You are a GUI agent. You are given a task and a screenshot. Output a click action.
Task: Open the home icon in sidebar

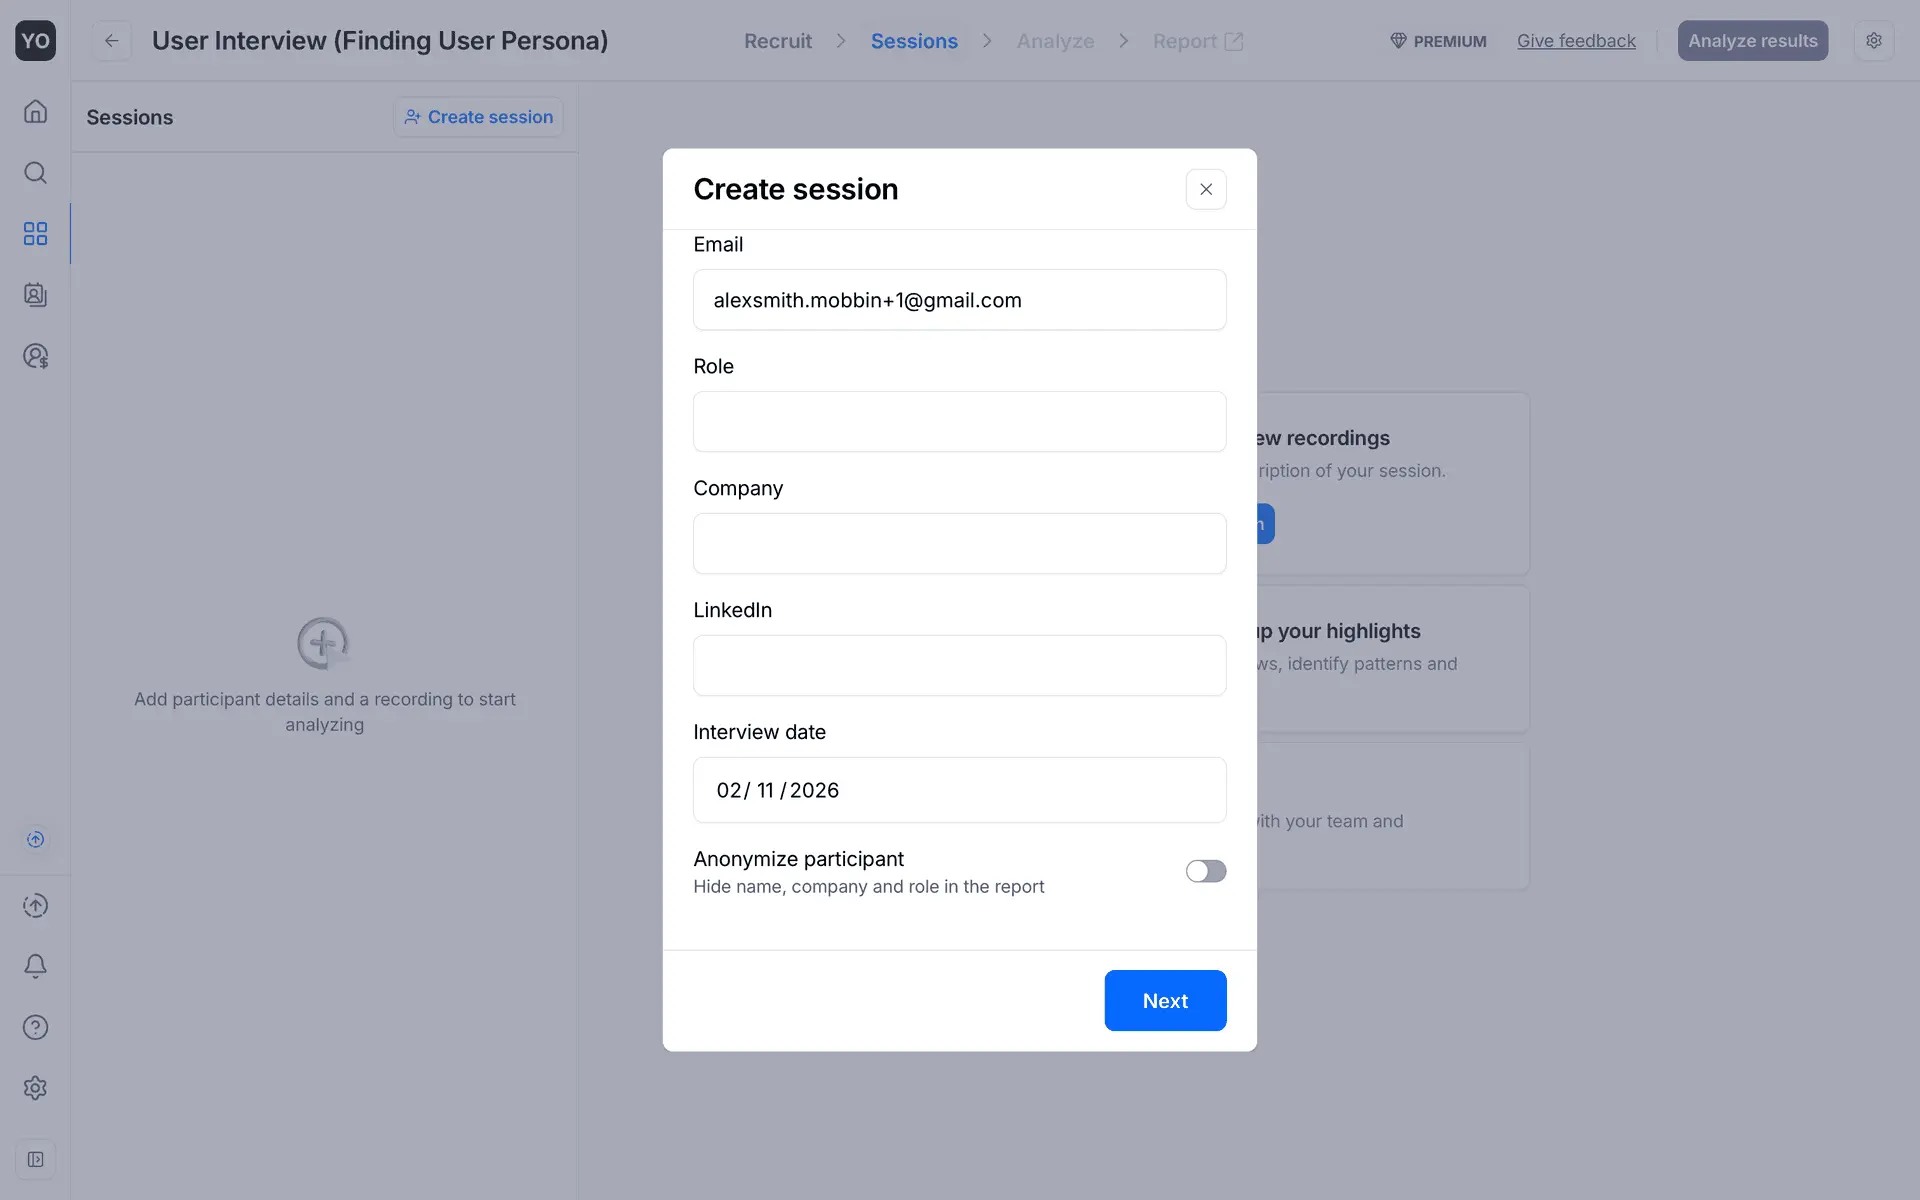(x=35, y=111)
